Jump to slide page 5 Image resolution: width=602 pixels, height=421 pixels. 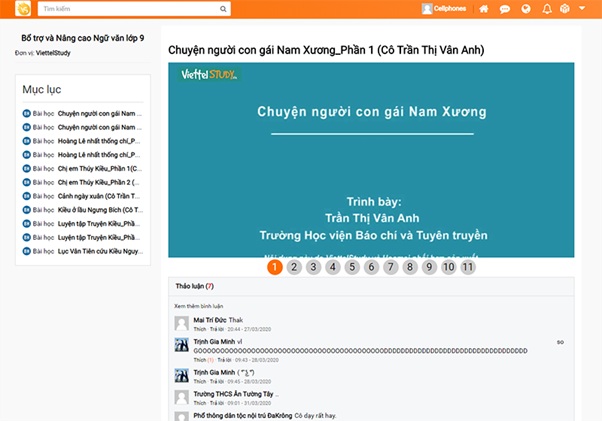click(x=351, y=267)
